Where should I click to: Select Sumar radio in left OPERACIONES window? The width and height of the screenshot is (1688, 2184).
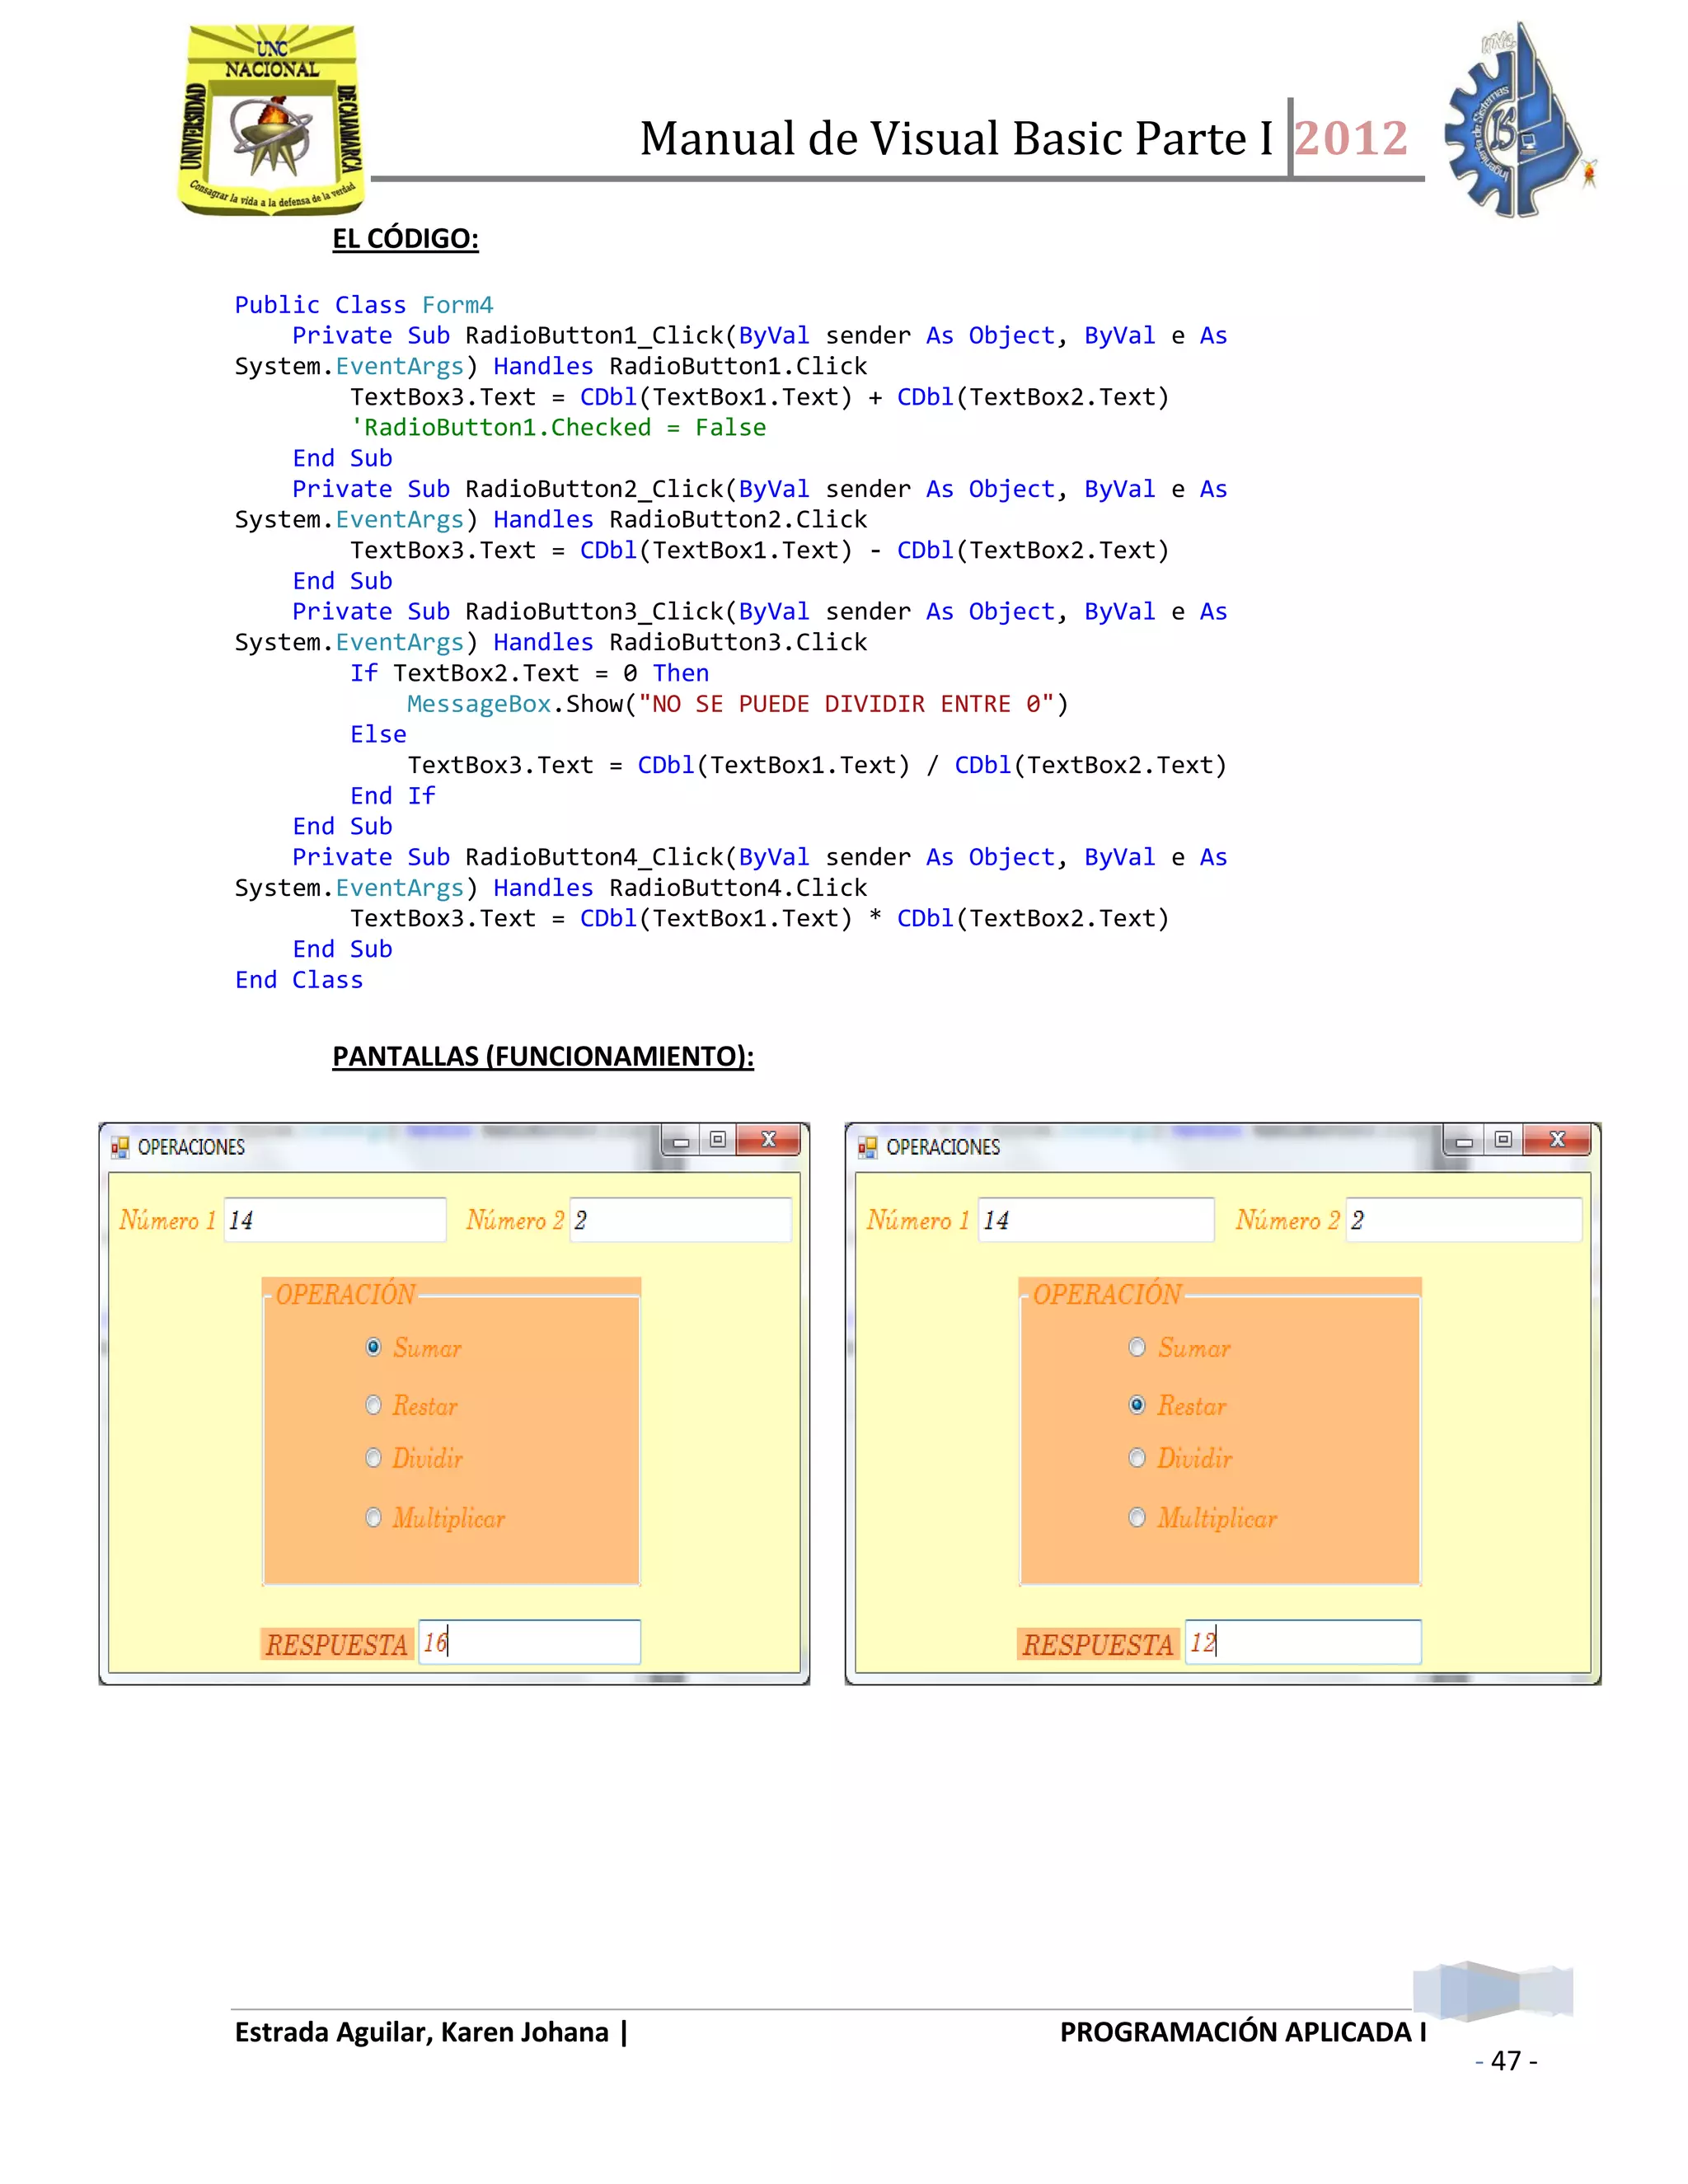pos(374,1347)
